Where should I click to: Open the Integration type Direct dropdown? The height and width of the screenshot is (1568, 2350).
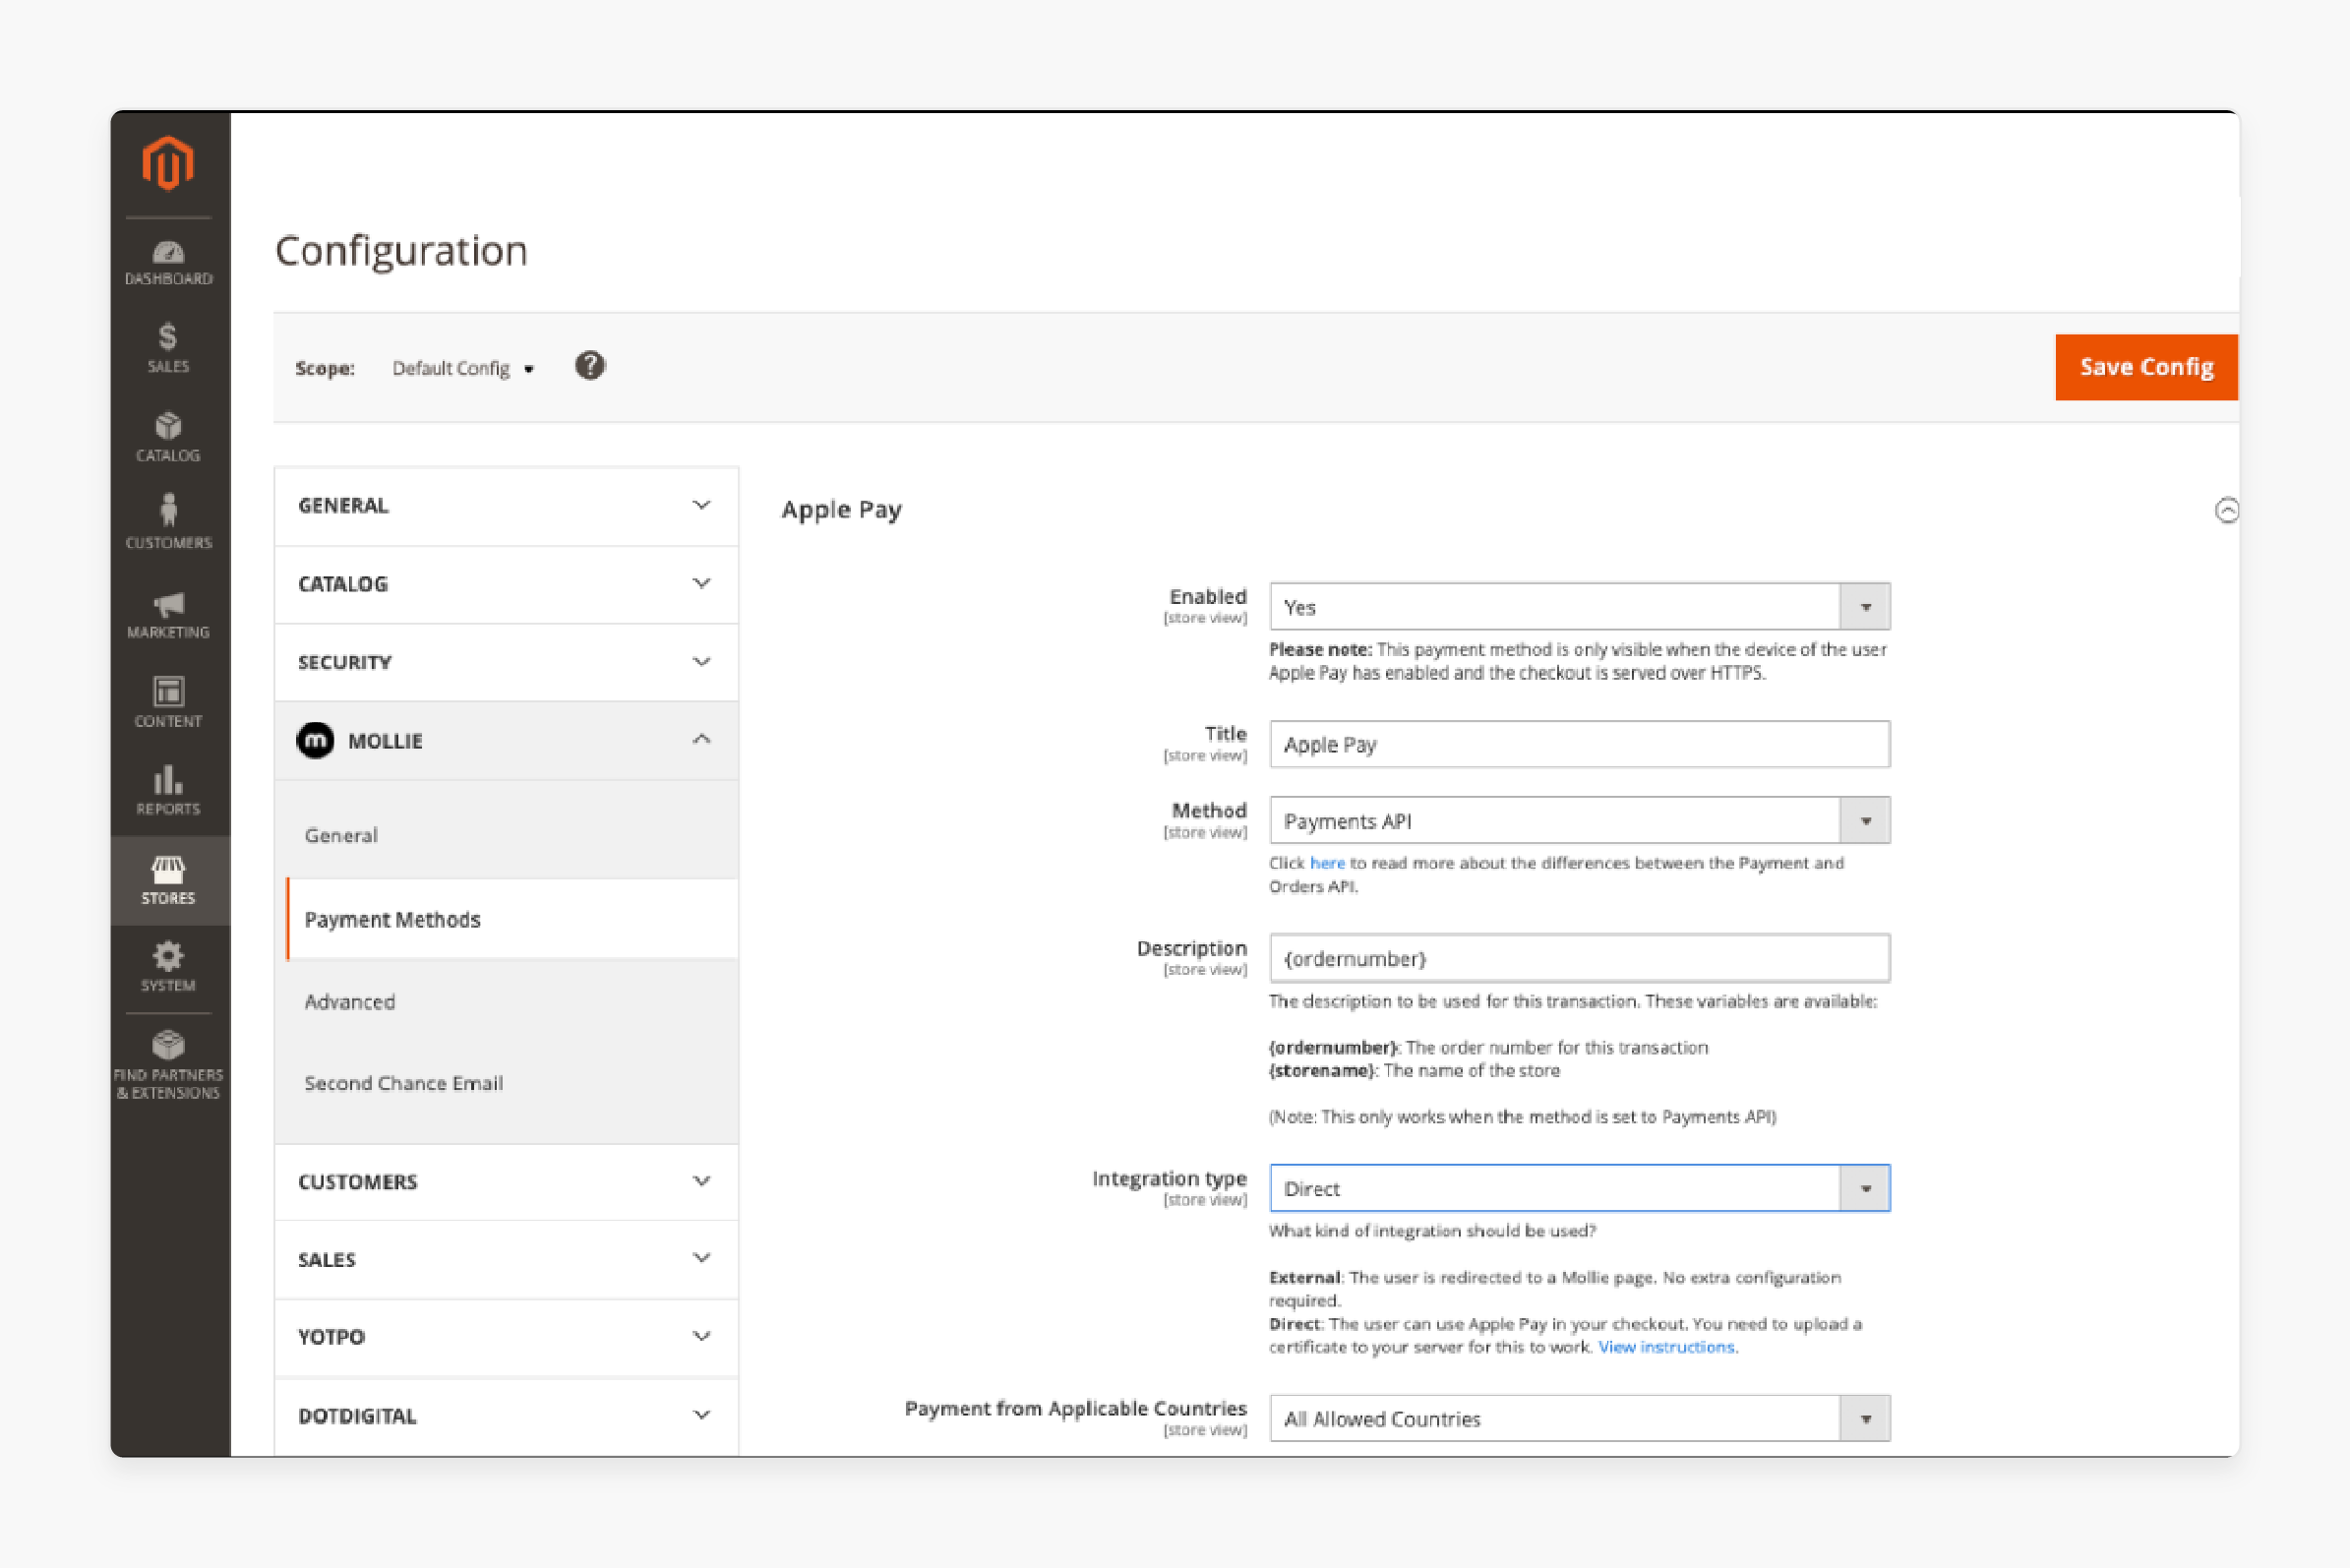(1580, 1188)
